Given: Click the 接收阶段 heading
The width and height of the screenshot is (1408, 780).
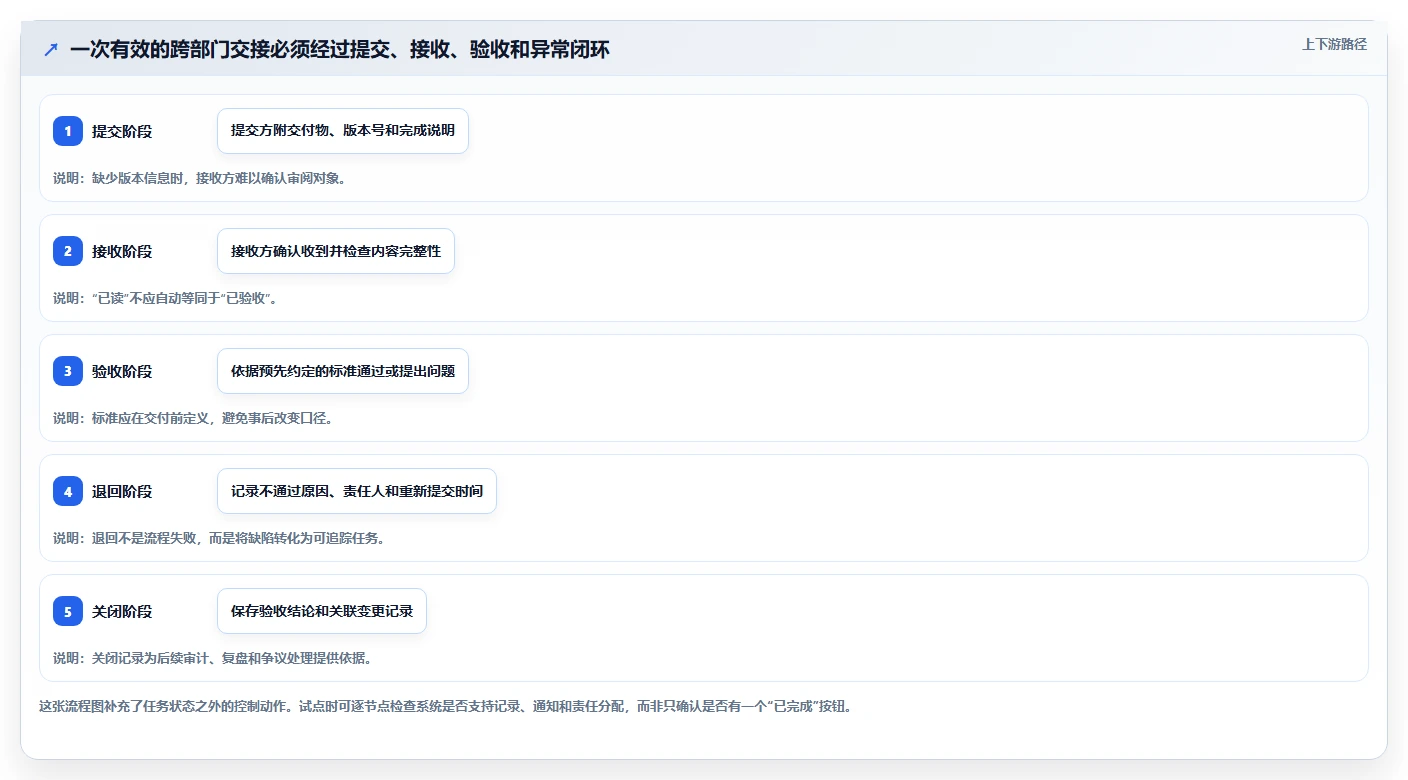Looking at the screenshot, I should 122,251.
